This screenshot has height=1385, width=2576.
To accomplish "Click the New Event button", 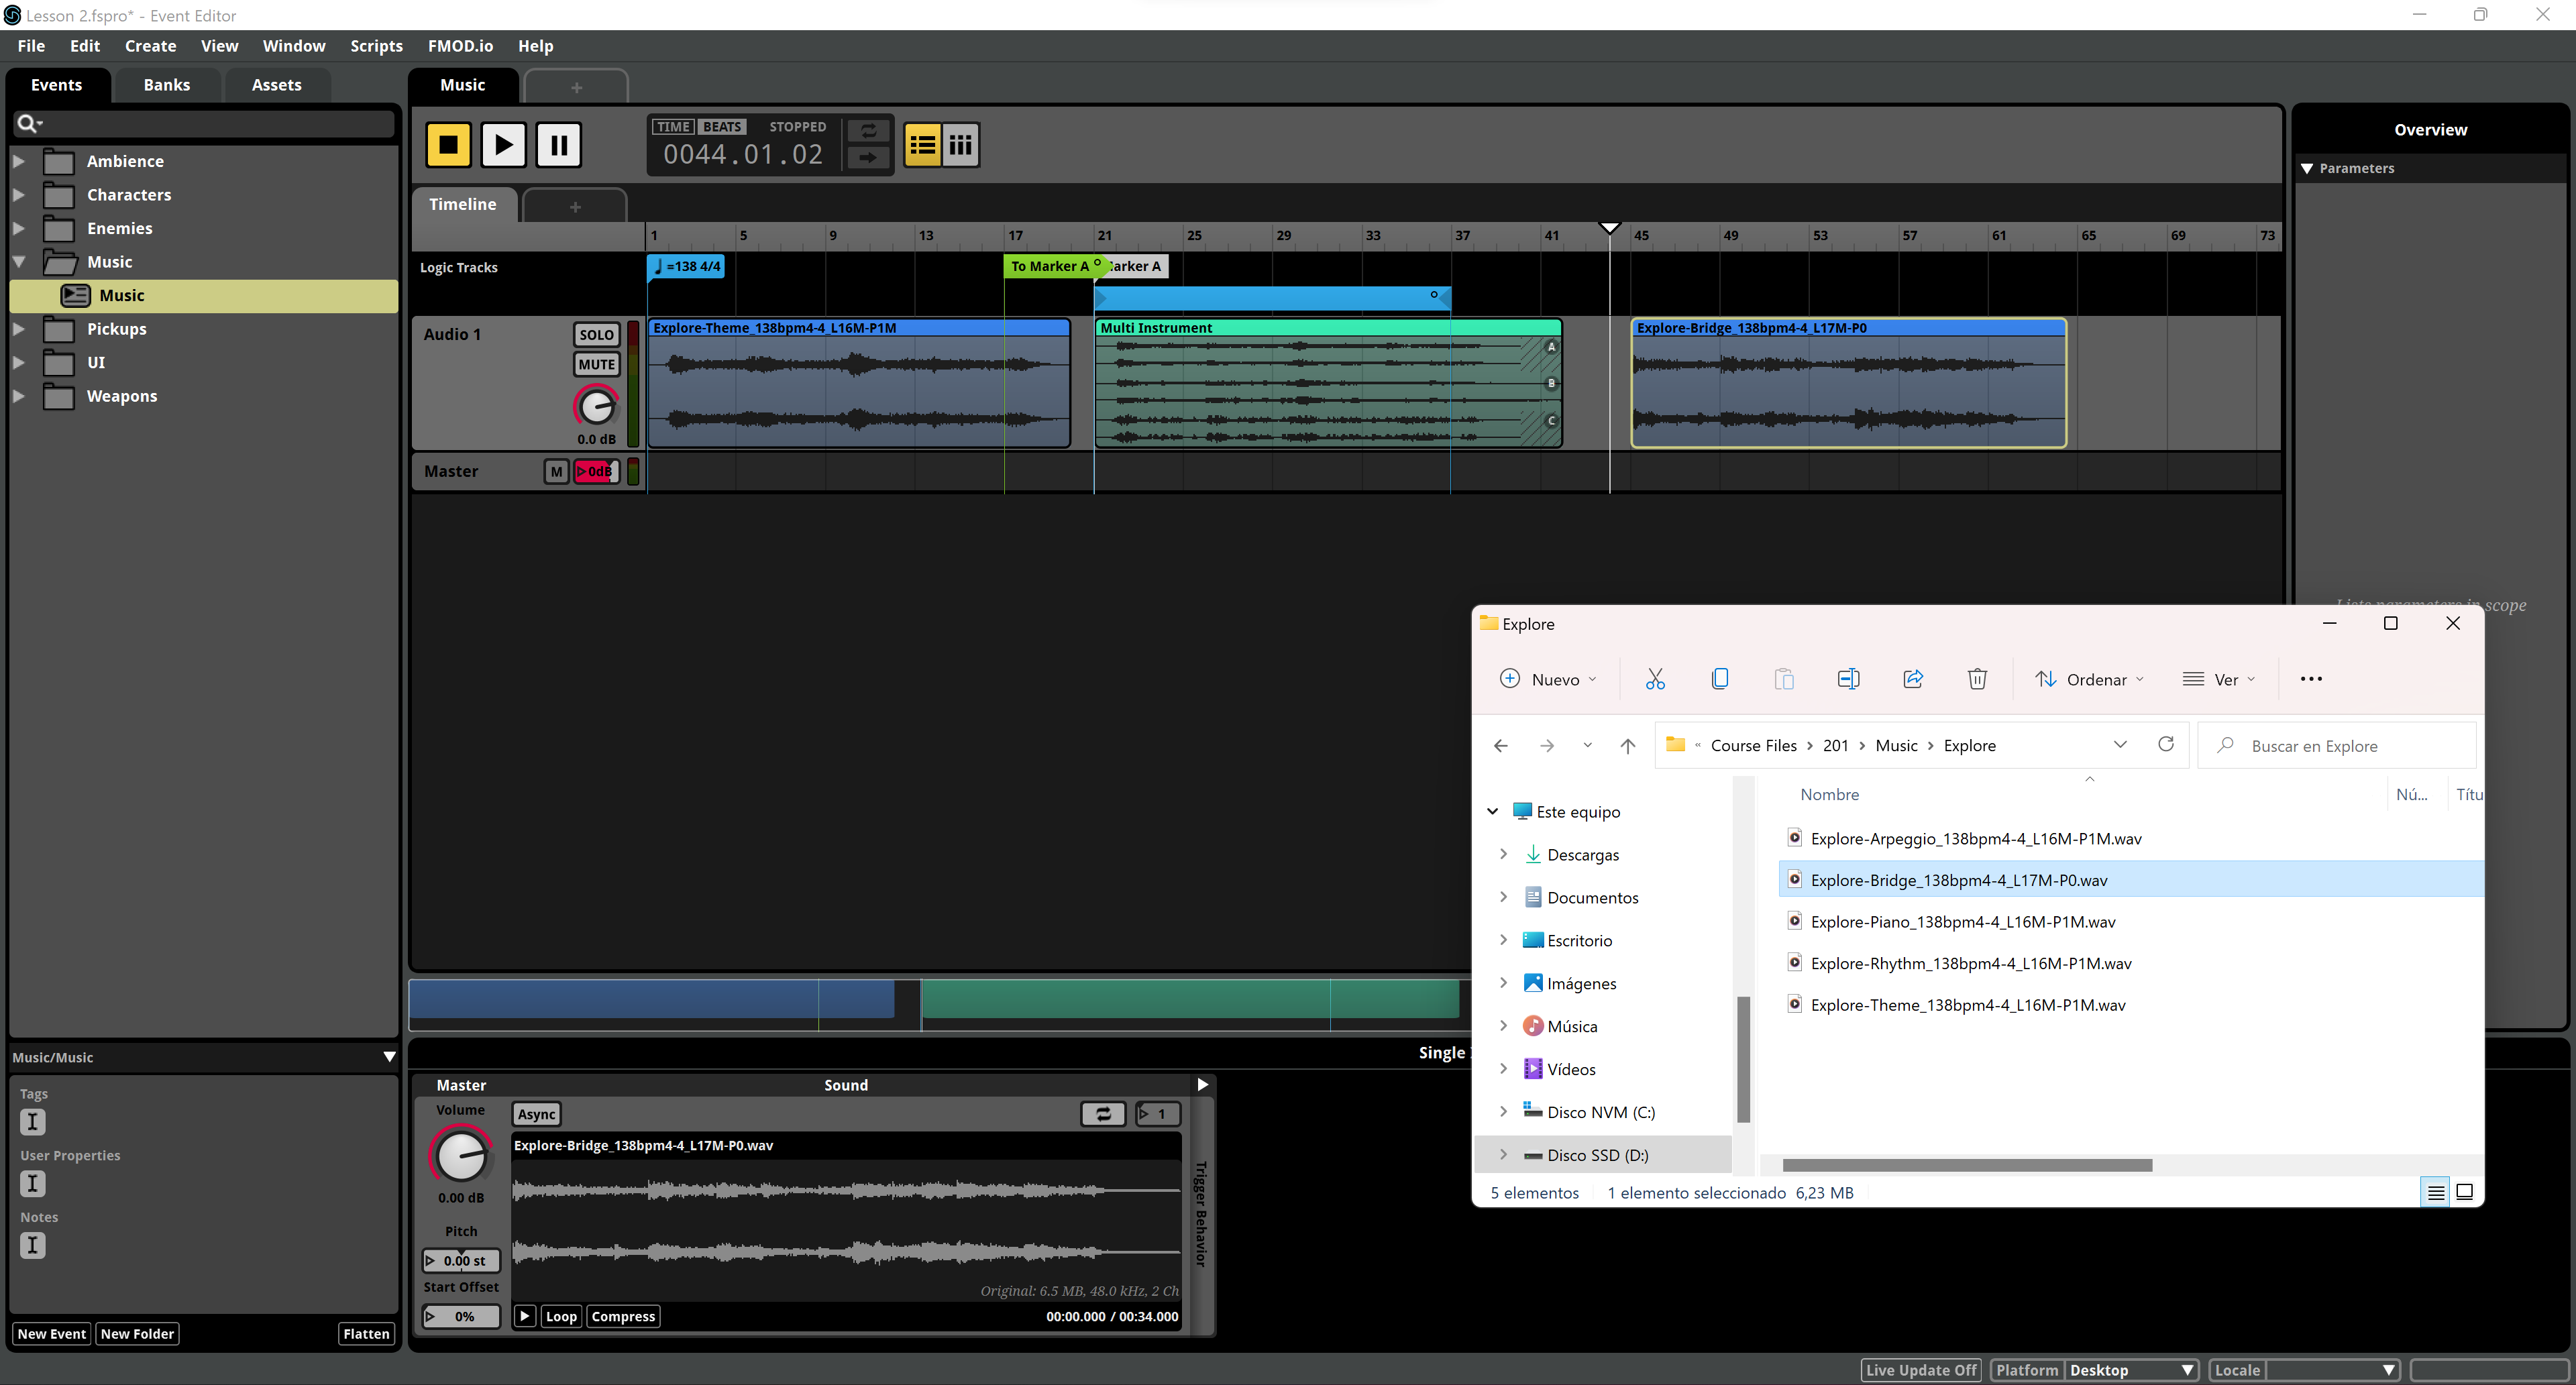I will coord(52,1334).
